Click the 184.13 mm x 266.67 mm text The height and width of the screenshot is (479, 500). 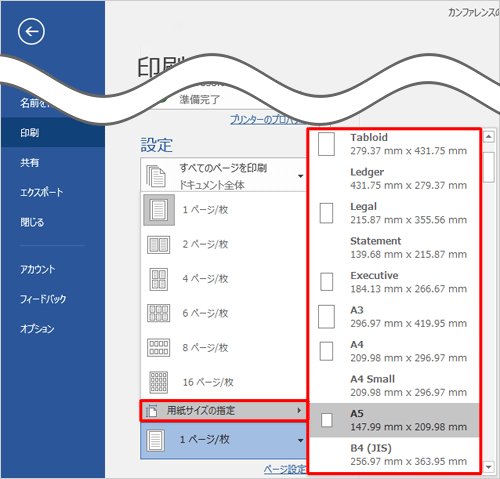[408, 289]
